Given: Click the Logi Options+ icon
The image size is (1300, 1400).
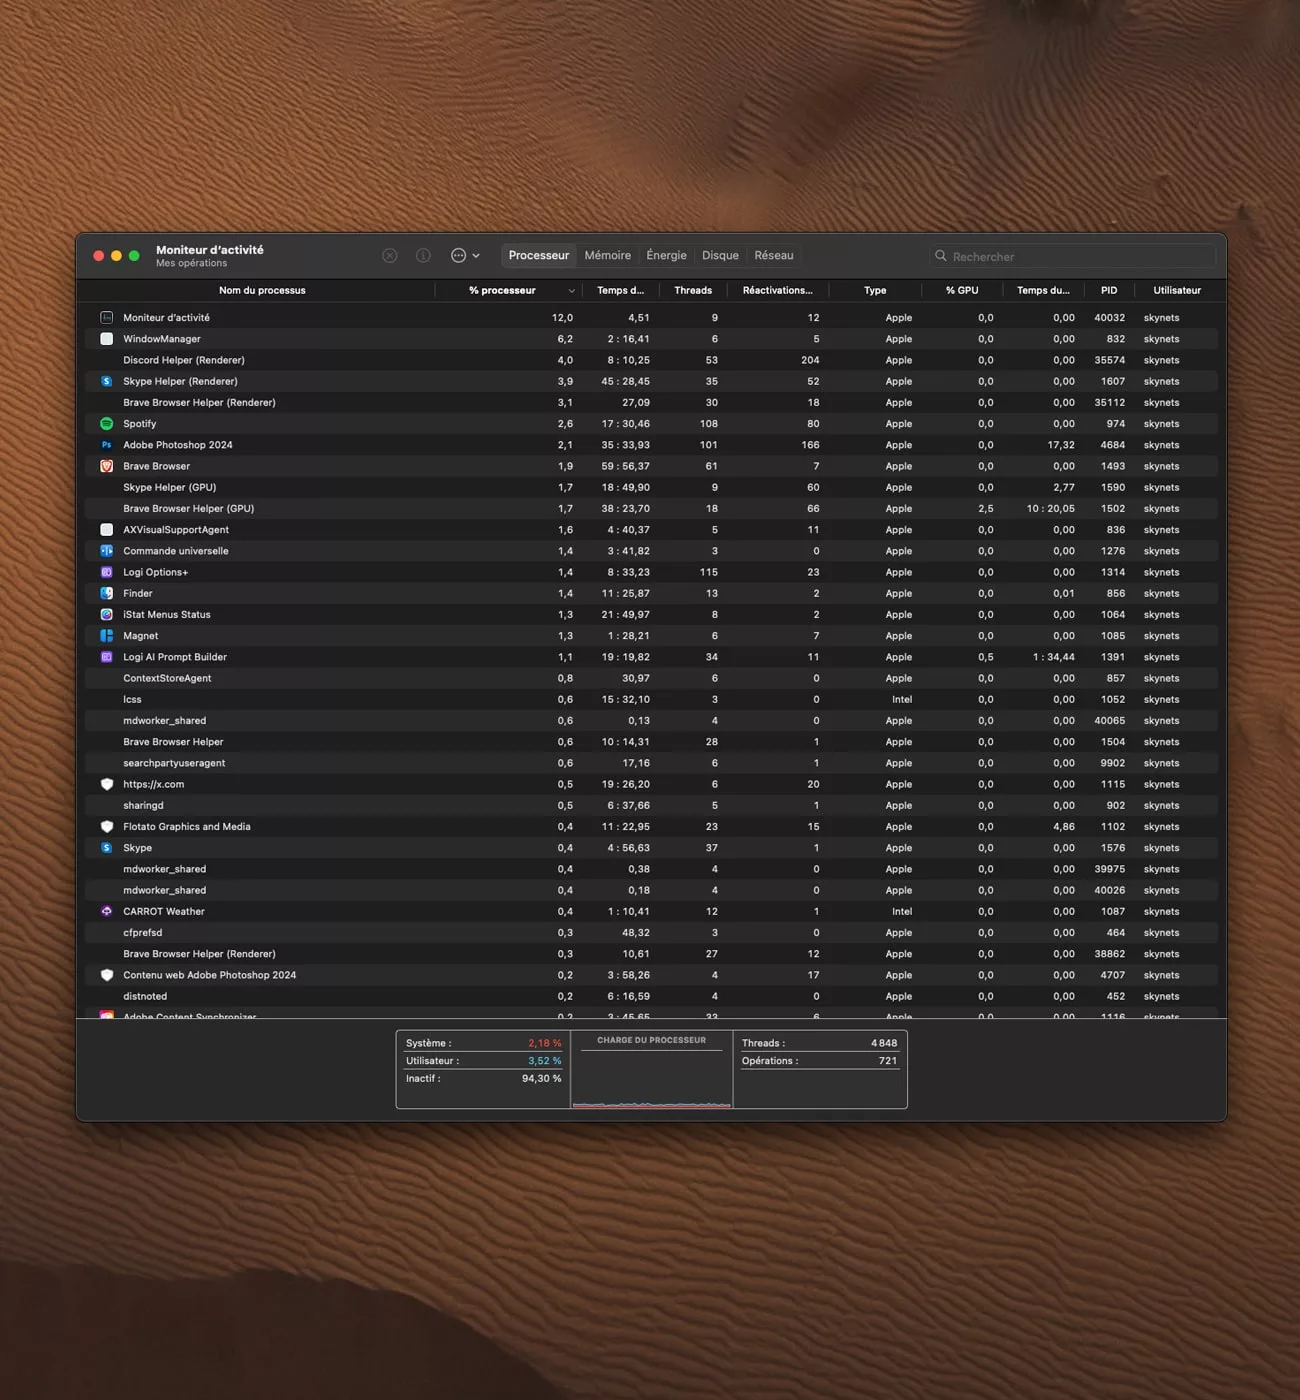Looking at the screenshot, I should (107, 572).
